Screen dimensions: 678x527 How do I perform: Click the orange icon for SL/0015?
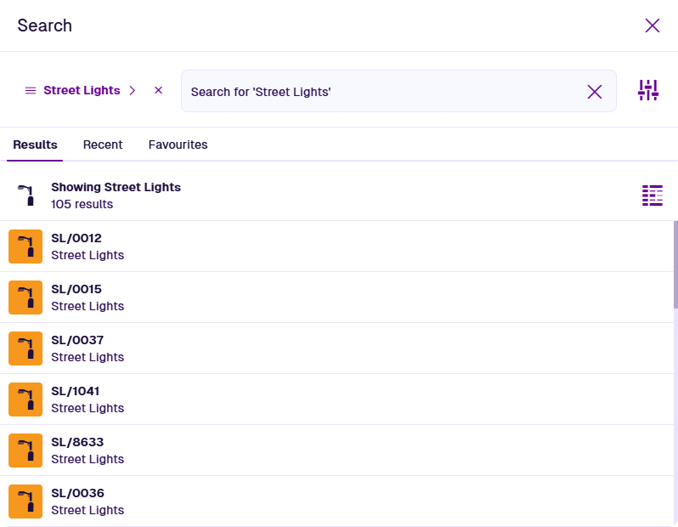click(26, 297)
